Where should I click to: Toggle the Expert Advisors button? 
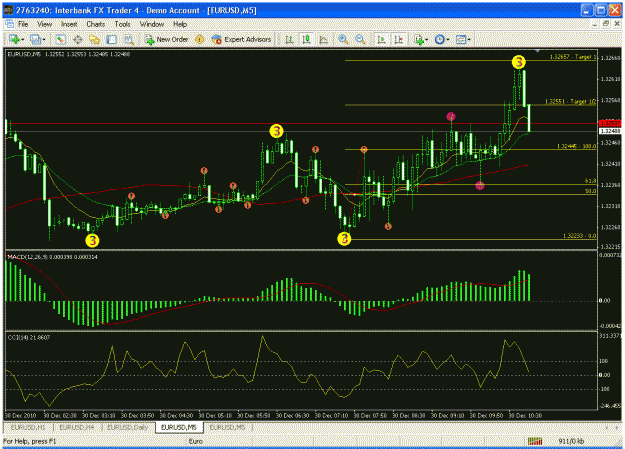241,39
